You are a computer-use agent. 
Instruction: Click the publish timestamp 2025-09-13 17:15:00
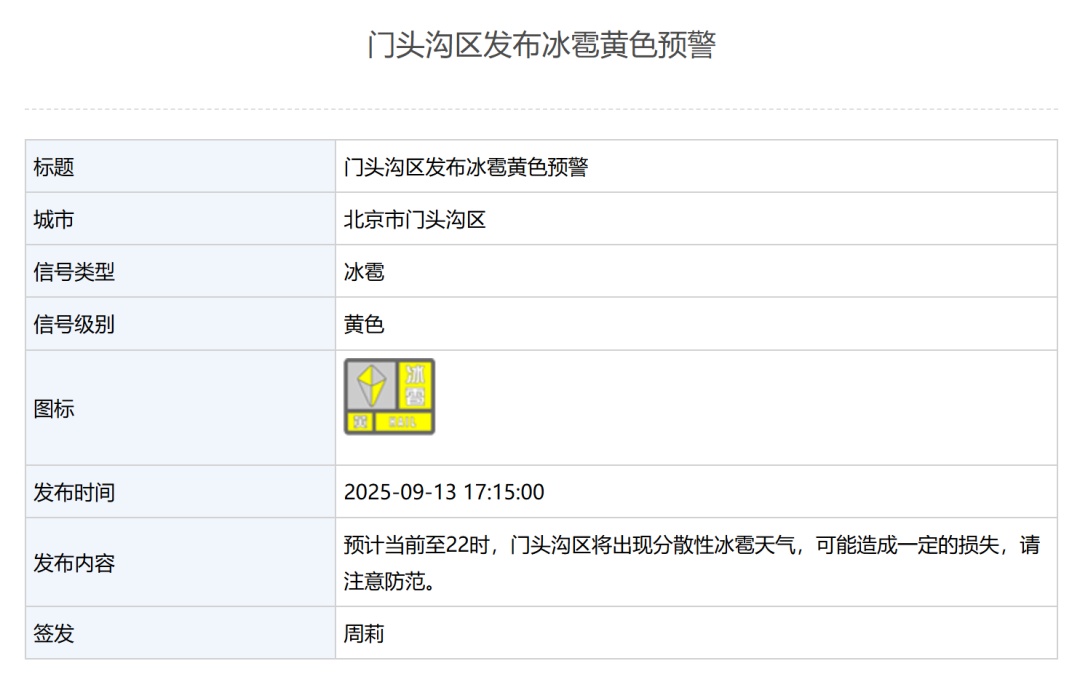pyautogui.click(x=444, y=492)
